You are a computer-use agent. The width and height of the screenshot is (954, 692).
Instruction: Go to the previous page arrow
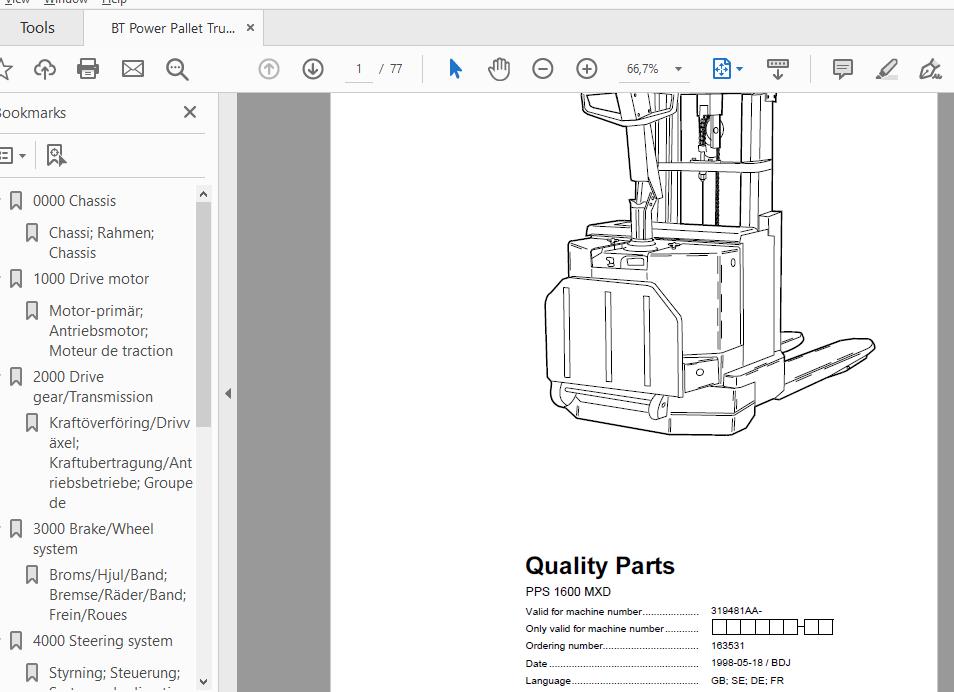(x=269, y=69)
